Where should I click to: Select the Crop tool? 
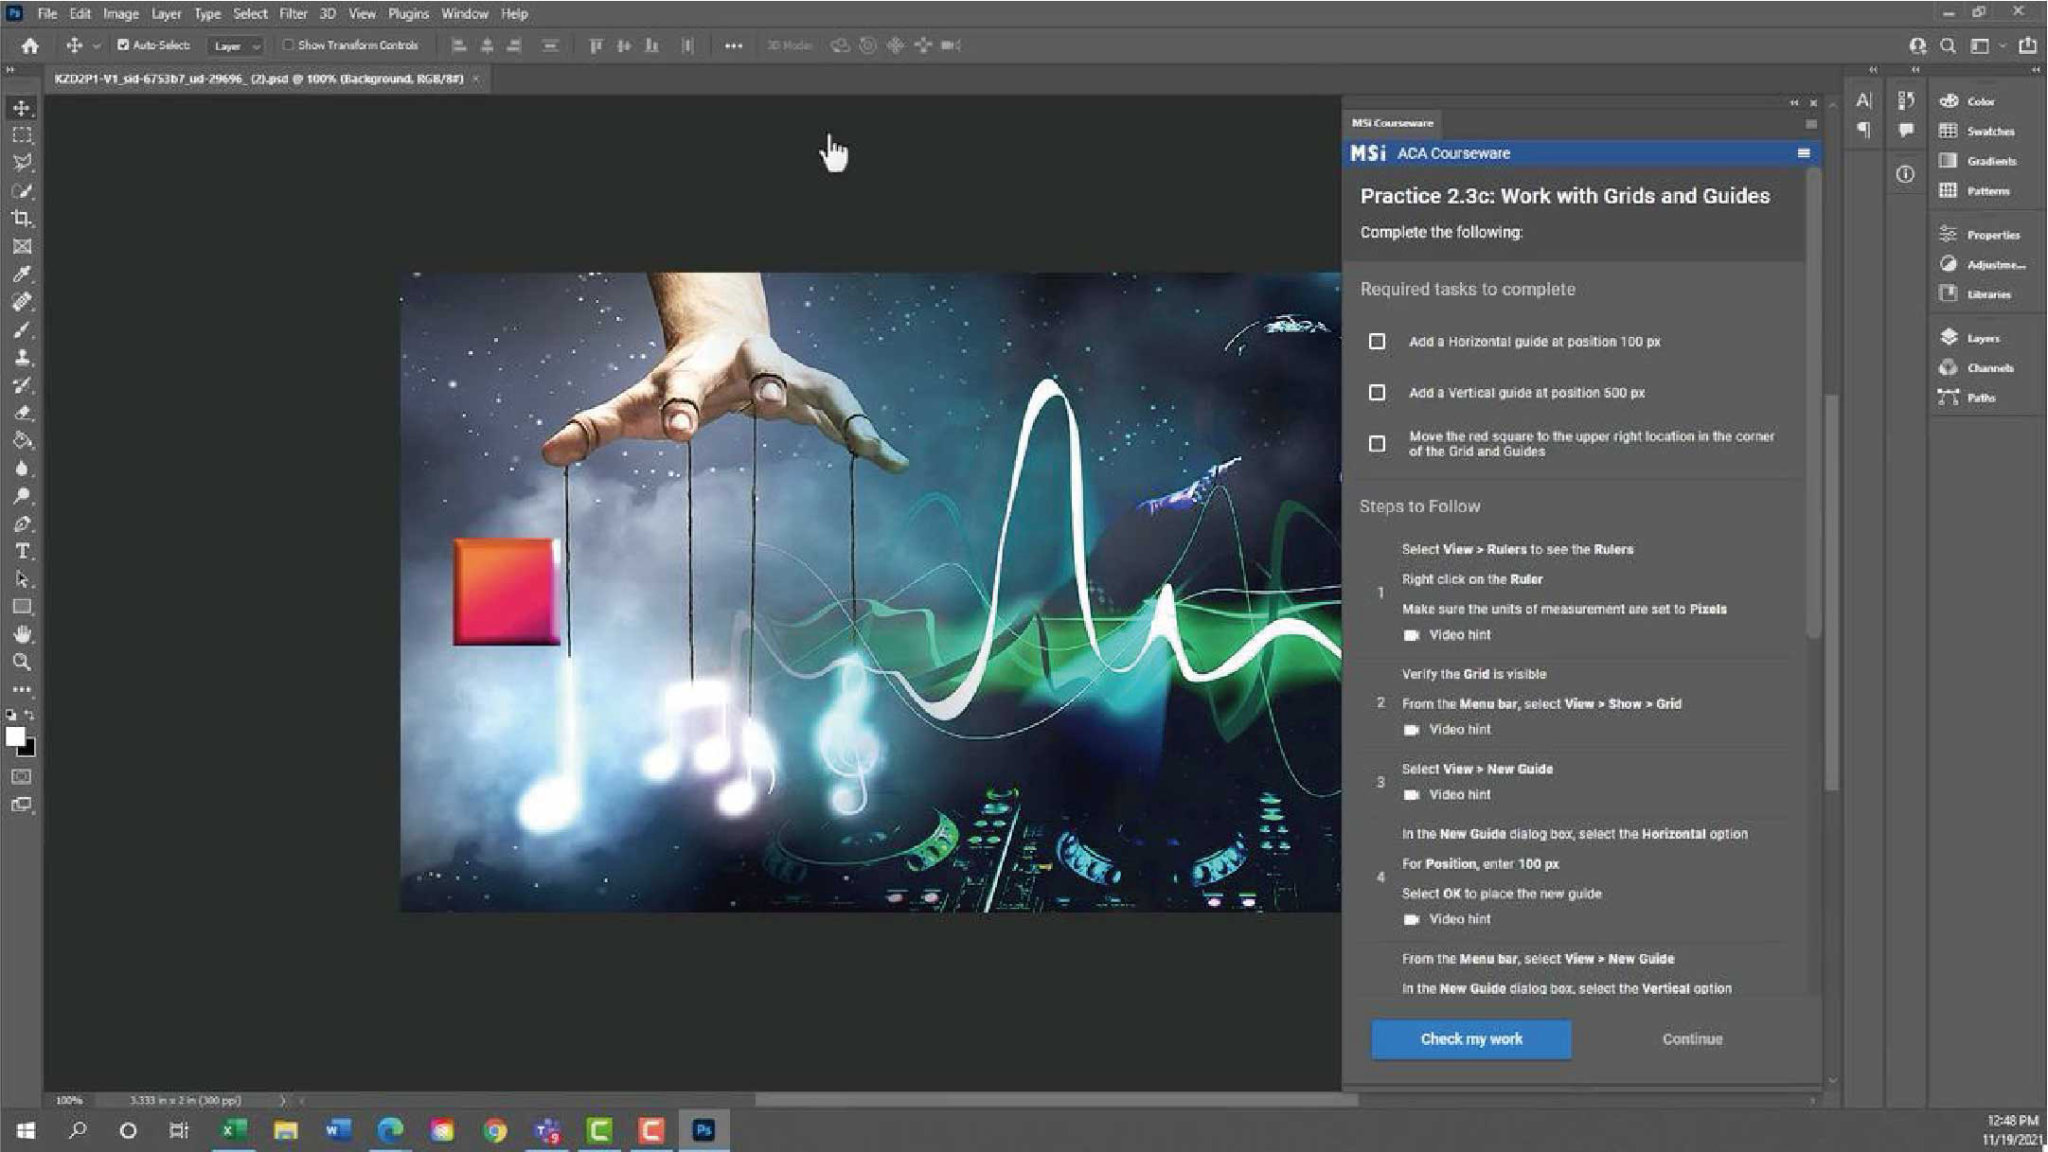[x=21, y=218]
